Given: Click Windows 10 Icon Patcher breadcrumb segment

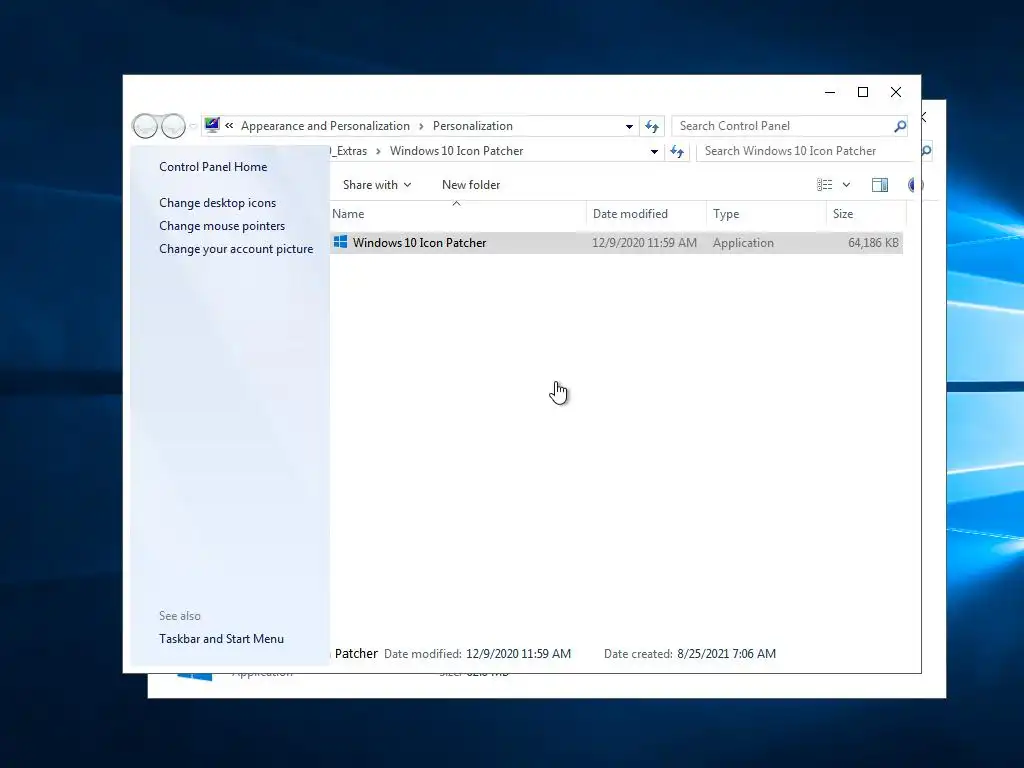Looking at the screenshot, I should click(456, 151).
